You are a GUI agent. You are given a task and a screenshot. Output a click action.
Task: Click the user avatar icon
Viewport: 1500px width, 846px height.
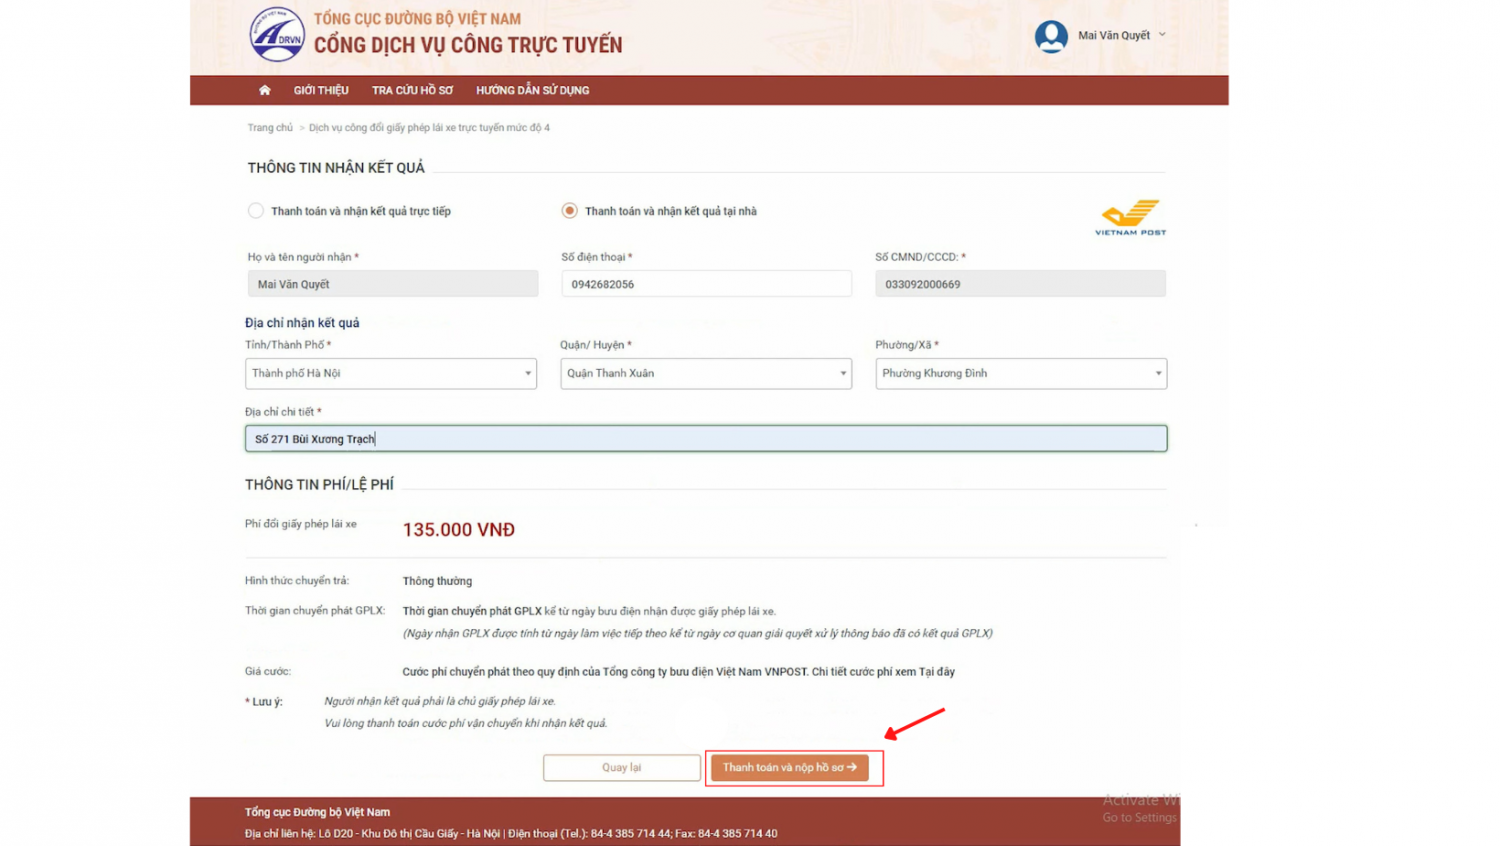click(1051, 36)
